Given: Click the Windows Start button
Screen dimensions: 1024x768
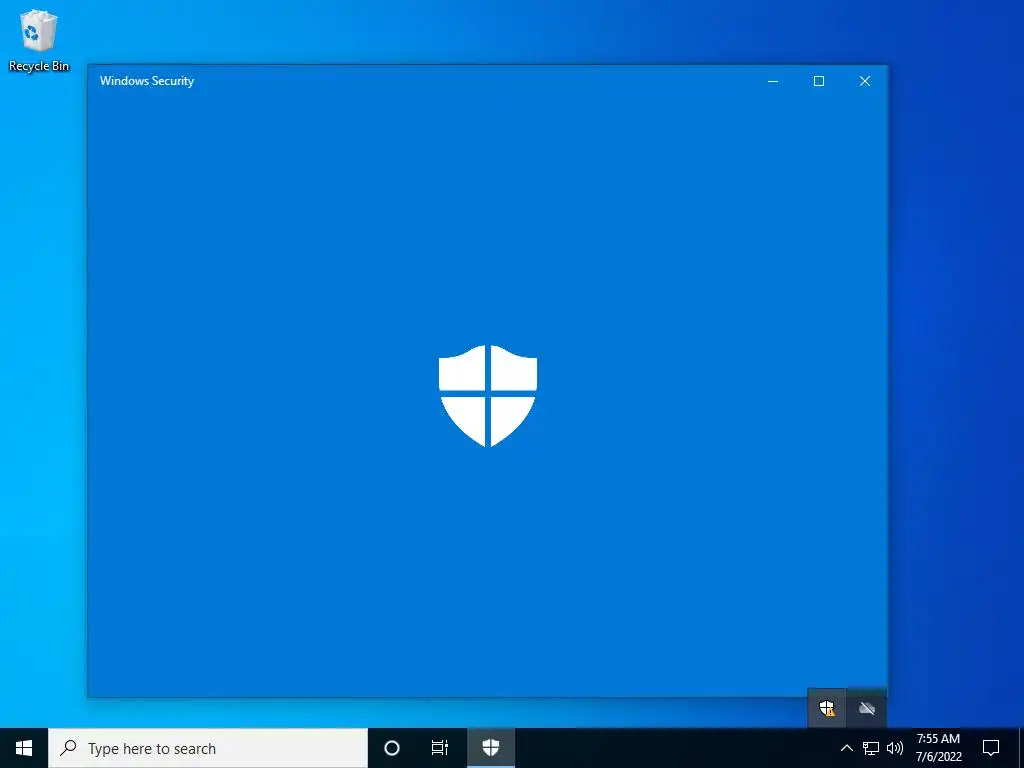Looking at the screenshot, I should coord(24,748).
